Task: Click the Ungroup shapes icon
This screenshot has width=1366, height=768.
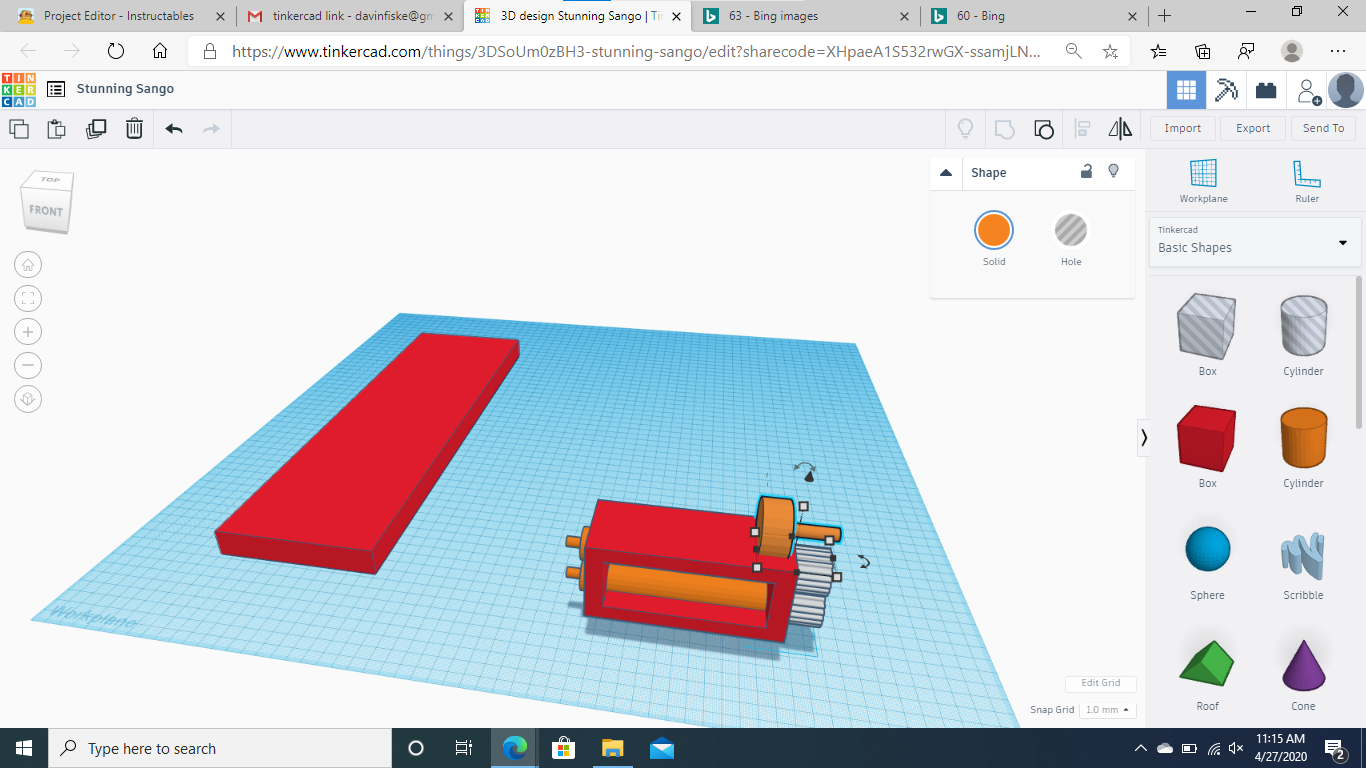Action: pyautogui.click(x=1043, y=128)
